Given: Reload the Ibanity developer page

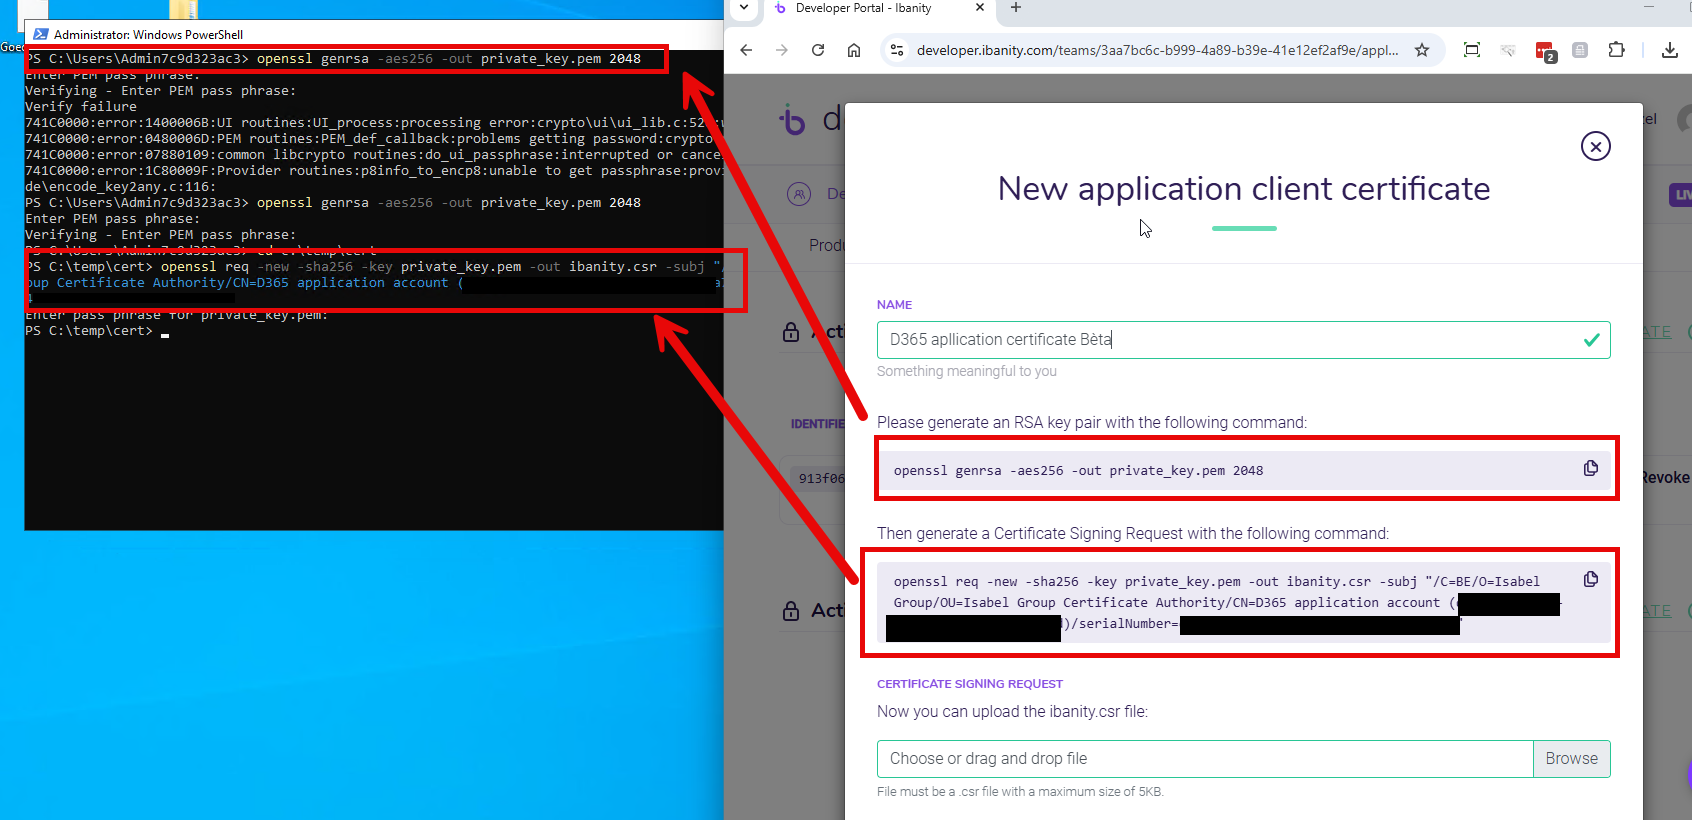Looking at the screenshot, I should click(x=818, y=50).
